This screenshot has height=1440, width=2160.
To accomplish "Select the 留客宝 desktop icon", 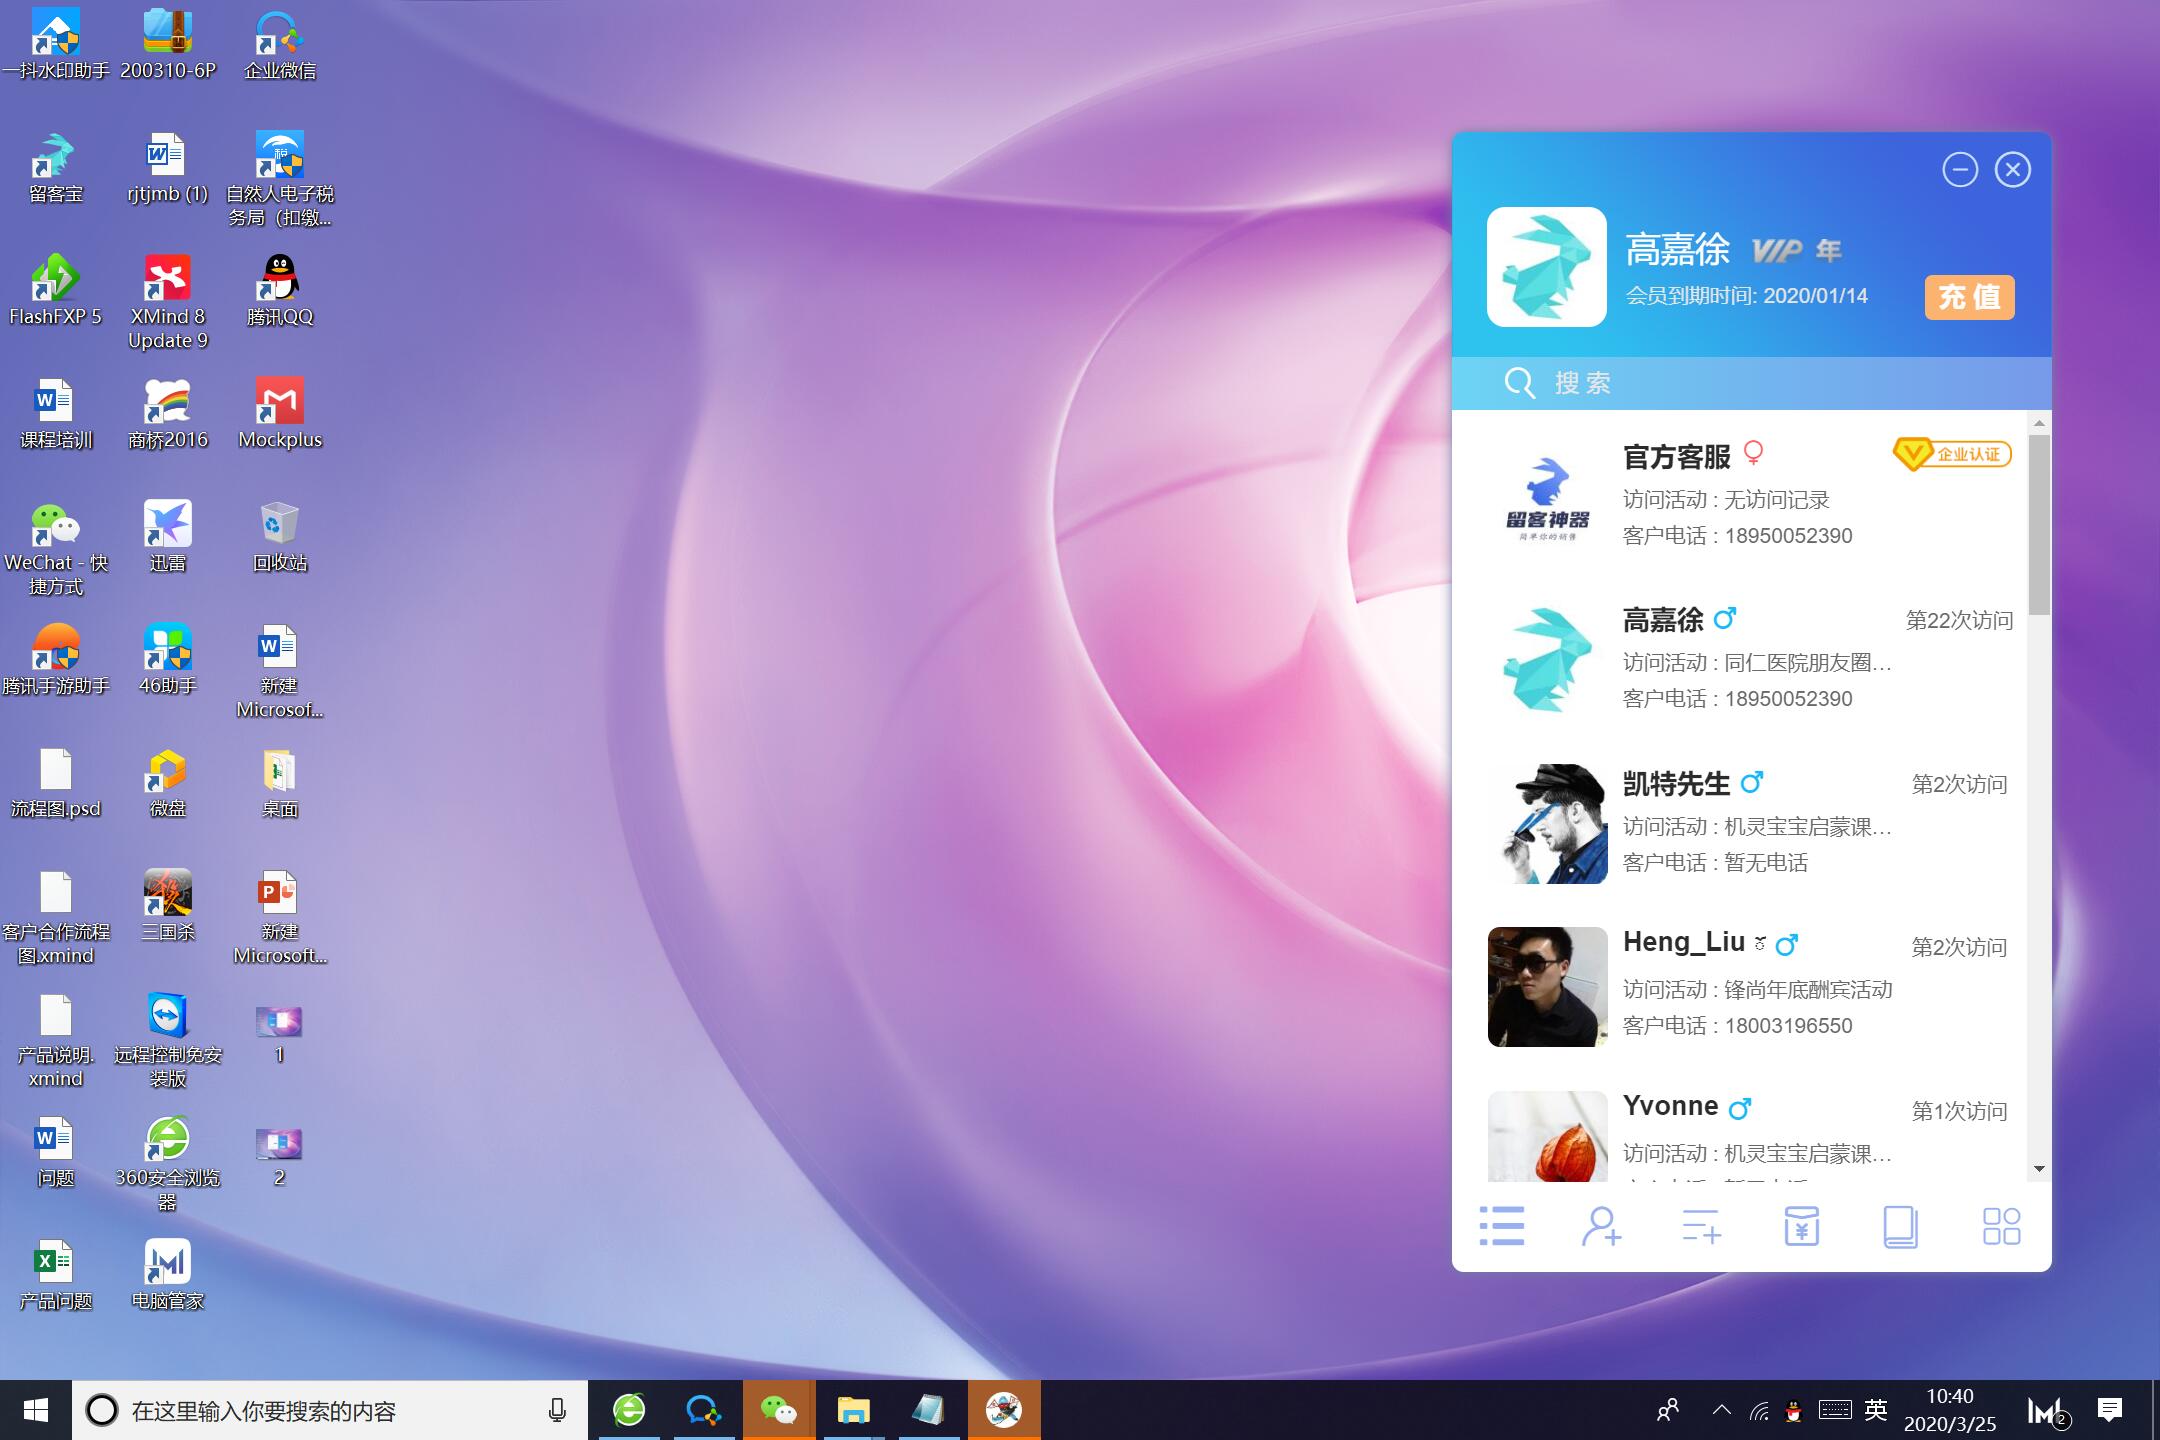I will click(56, 168).
